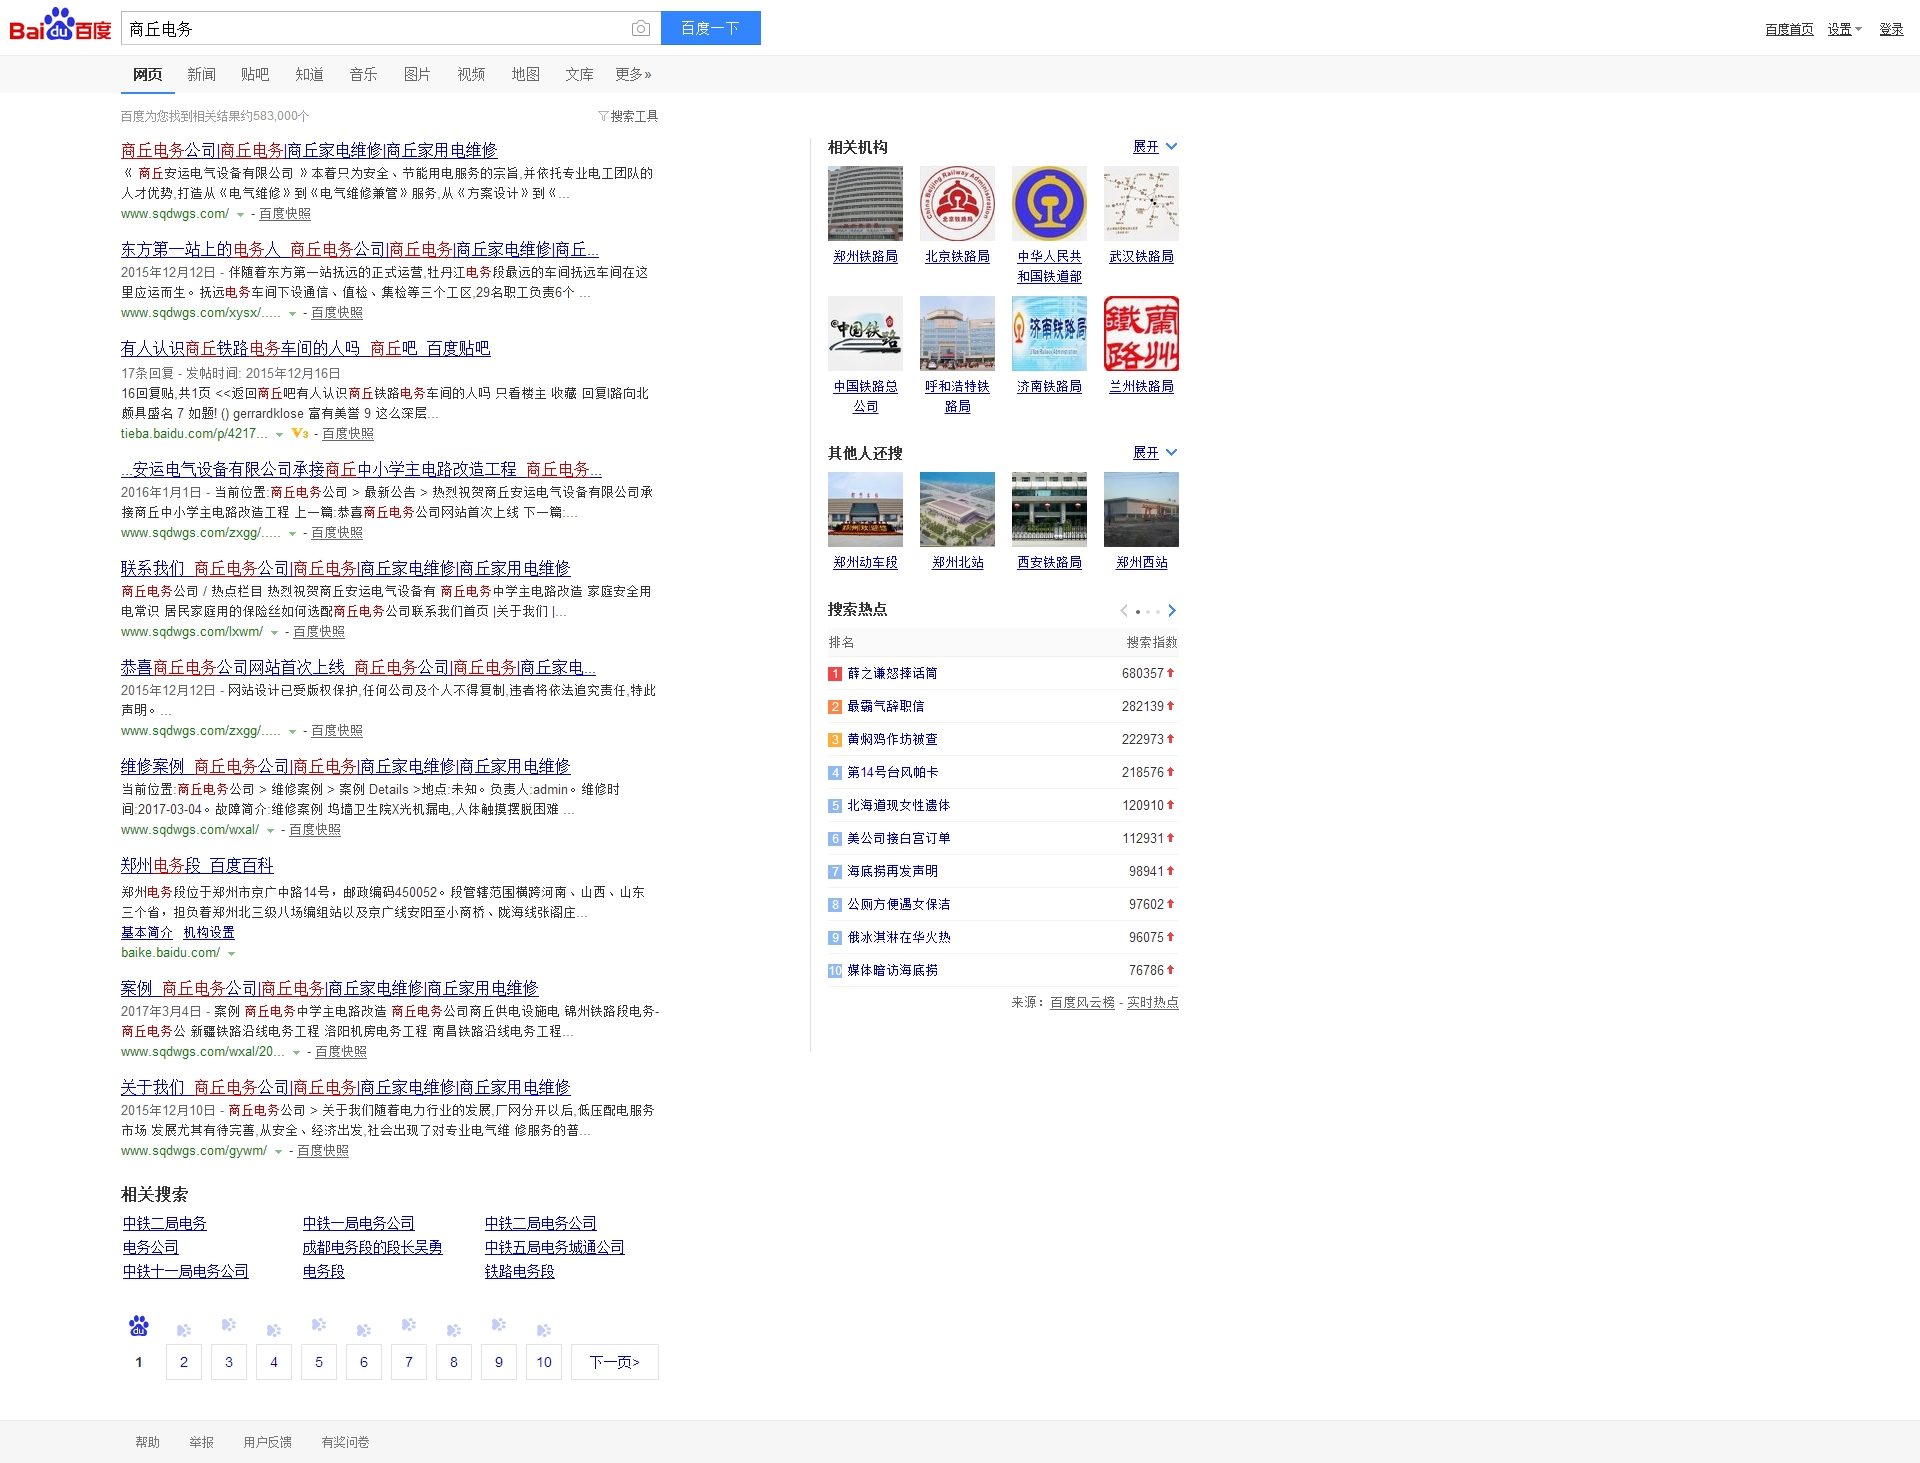The image size is (1920, 1463).
Task: Switch to the 图片 tab
Action: click(x=417, y=74)
